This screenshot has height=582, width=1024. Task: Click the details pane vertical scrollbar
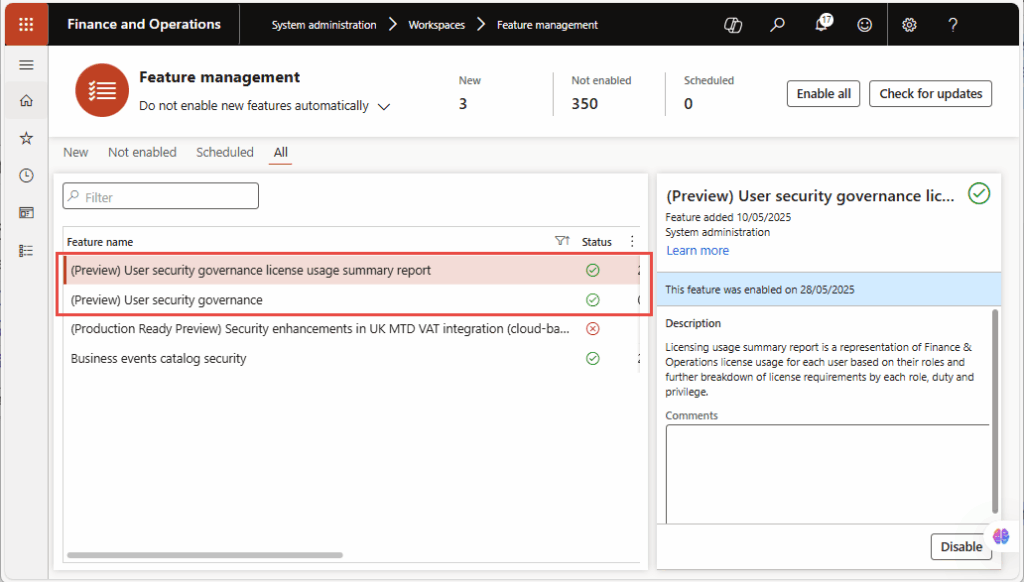(x=995, y=412)
